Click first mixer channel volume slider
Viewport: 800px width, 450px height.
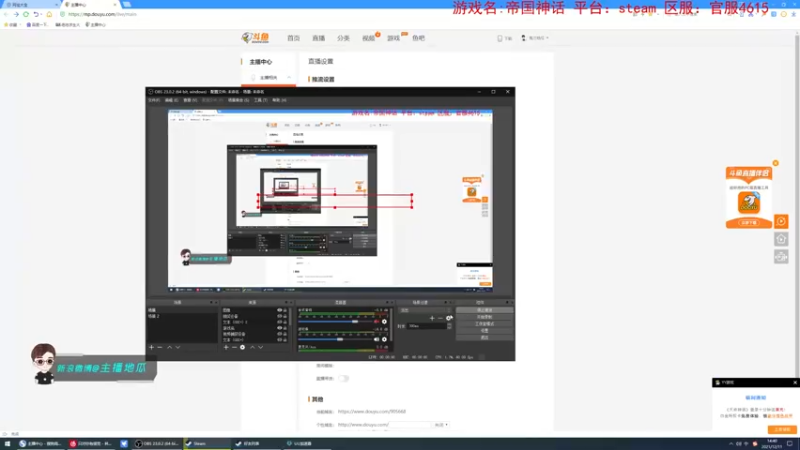coord(336,322)
